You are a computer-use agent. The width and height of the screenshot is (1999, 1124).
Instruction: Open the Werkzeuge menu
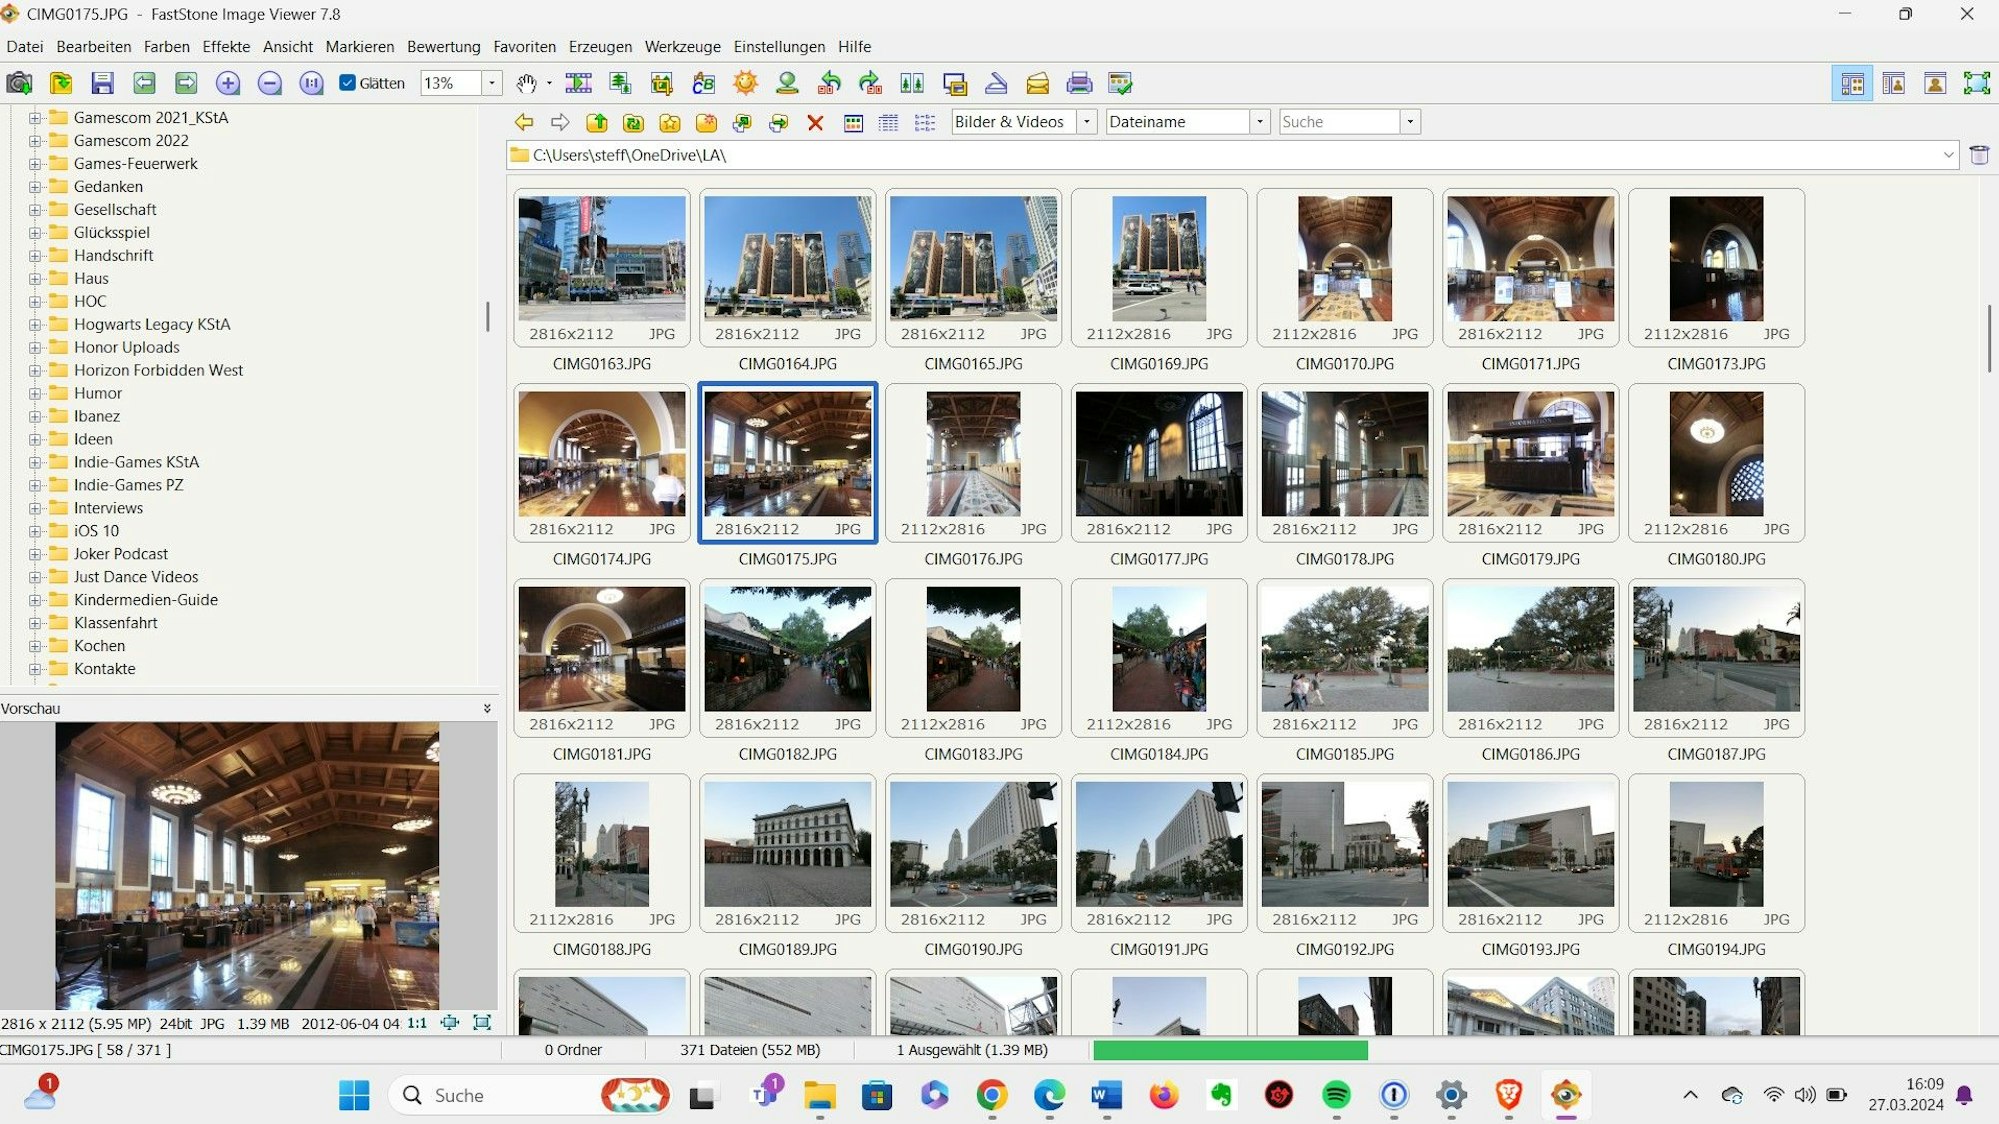pos(681,46)
